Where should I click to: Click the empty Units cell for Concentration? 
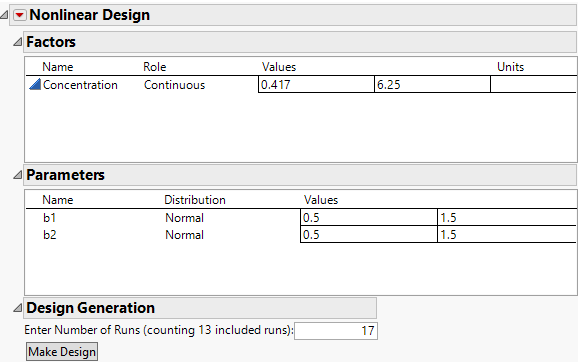pyautogui.click(x=534, y=85)
